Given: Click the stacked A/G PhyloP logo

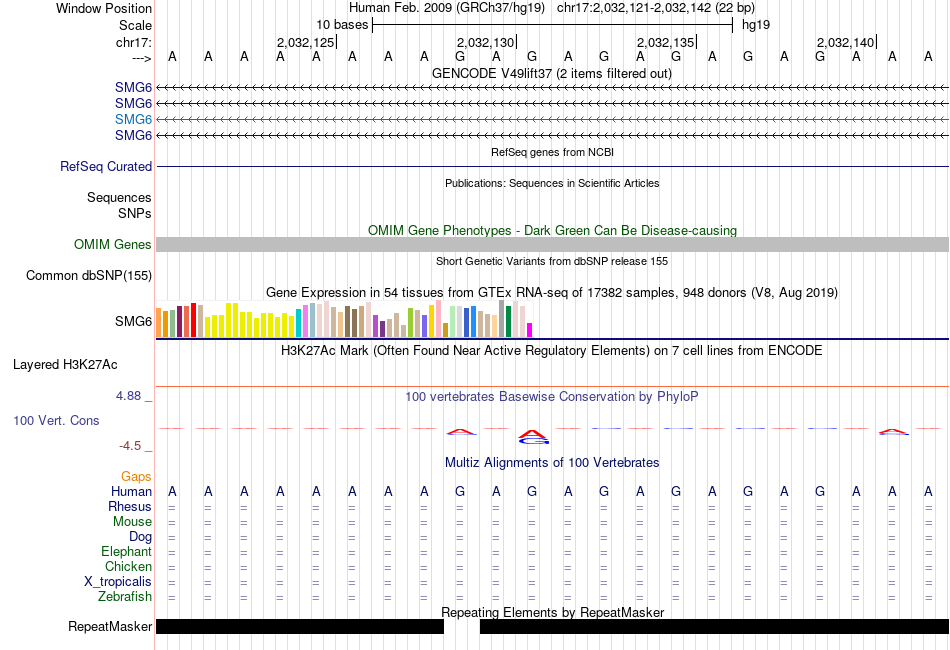Looking at the screenshot, I should (x=533, y=436).
